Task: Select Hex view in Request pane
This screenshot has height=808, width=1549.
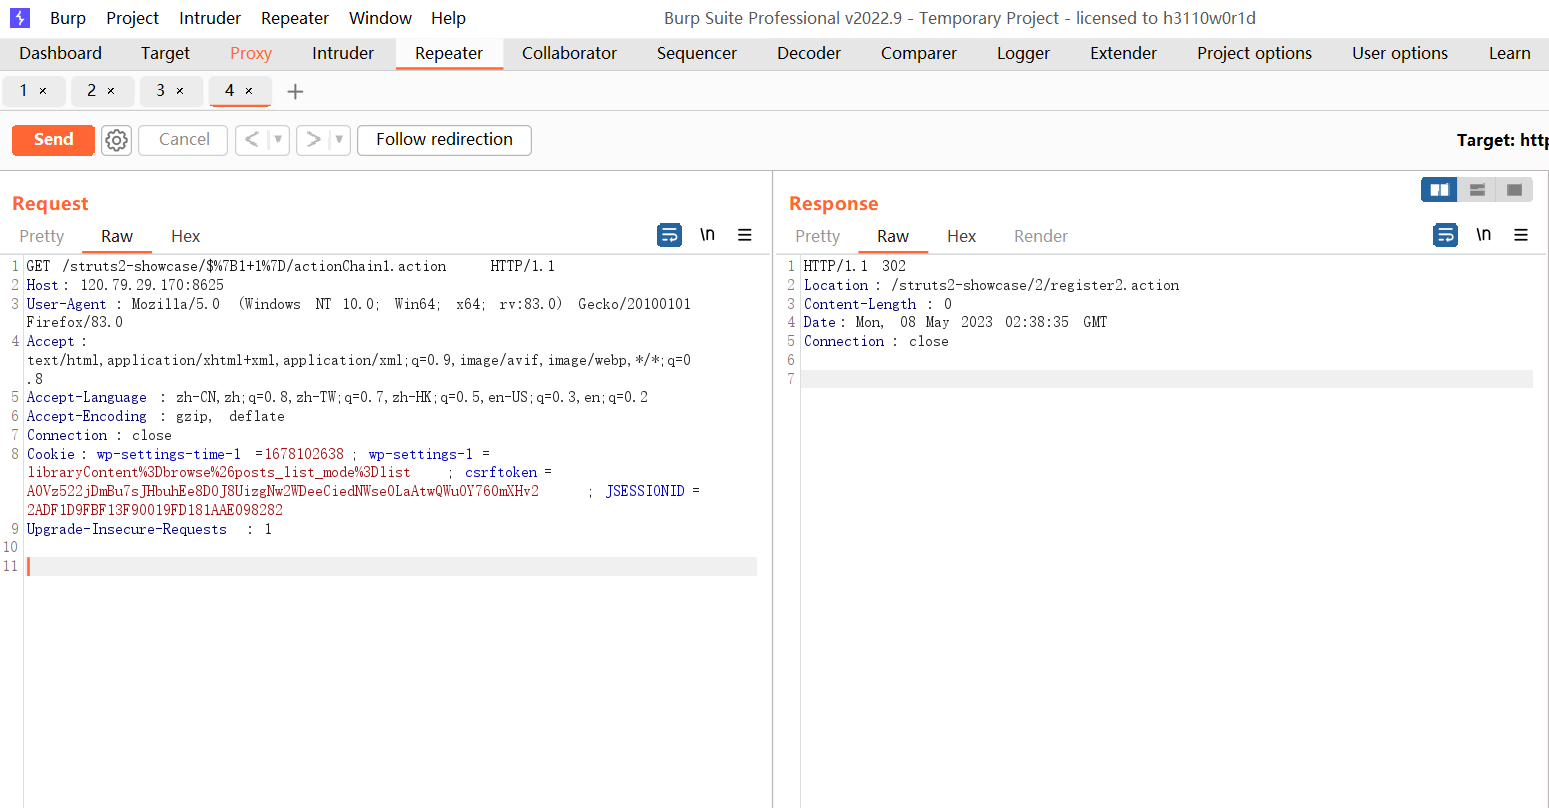Action: (185, 236)
